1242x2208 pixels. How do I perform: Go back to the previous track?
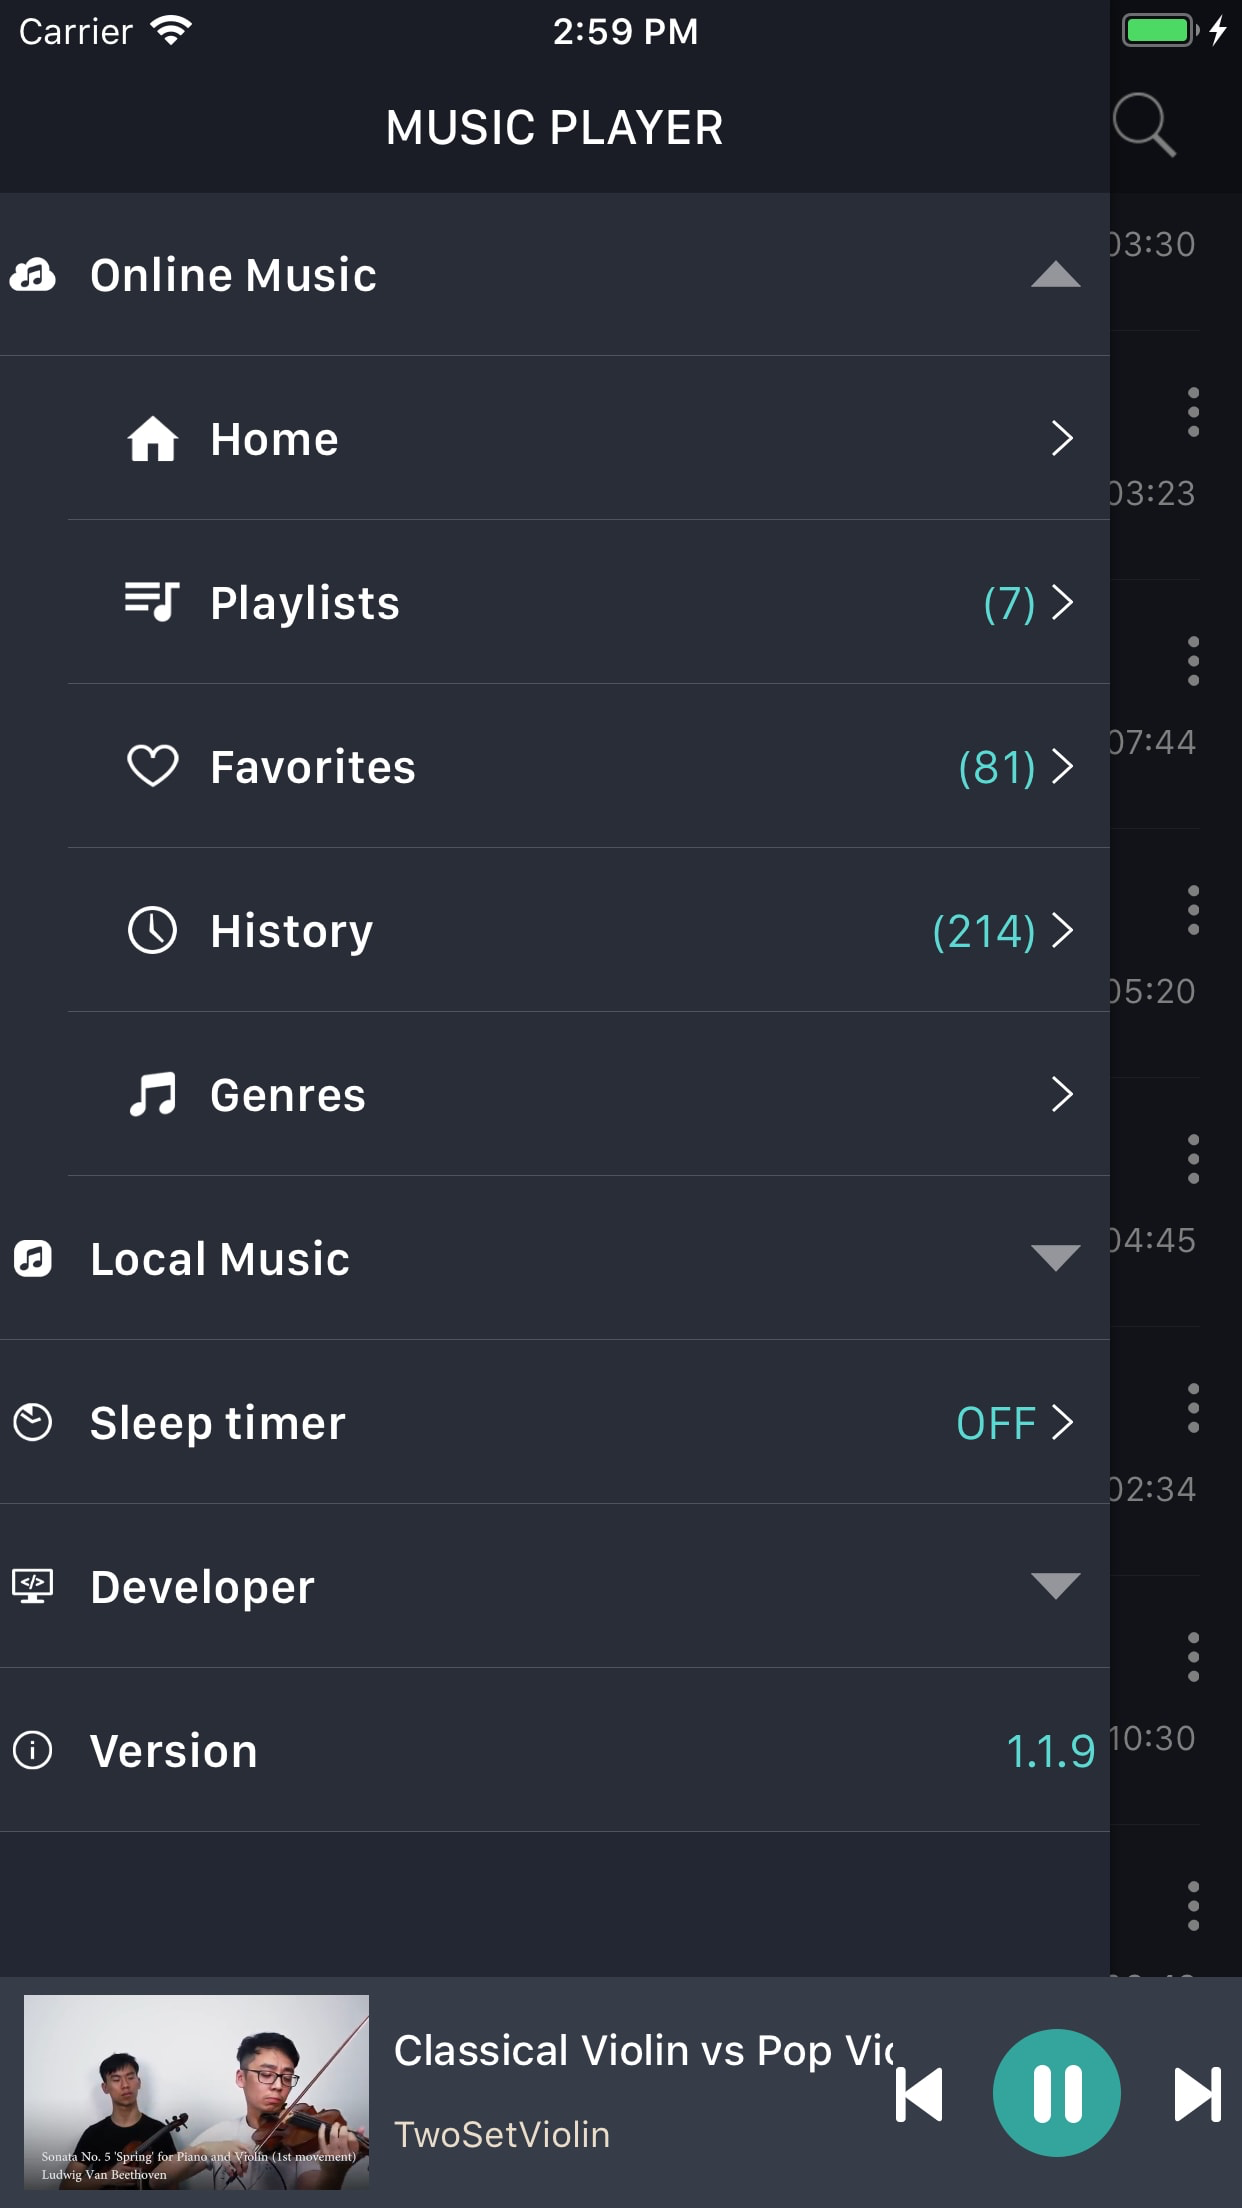[919, 2094]
